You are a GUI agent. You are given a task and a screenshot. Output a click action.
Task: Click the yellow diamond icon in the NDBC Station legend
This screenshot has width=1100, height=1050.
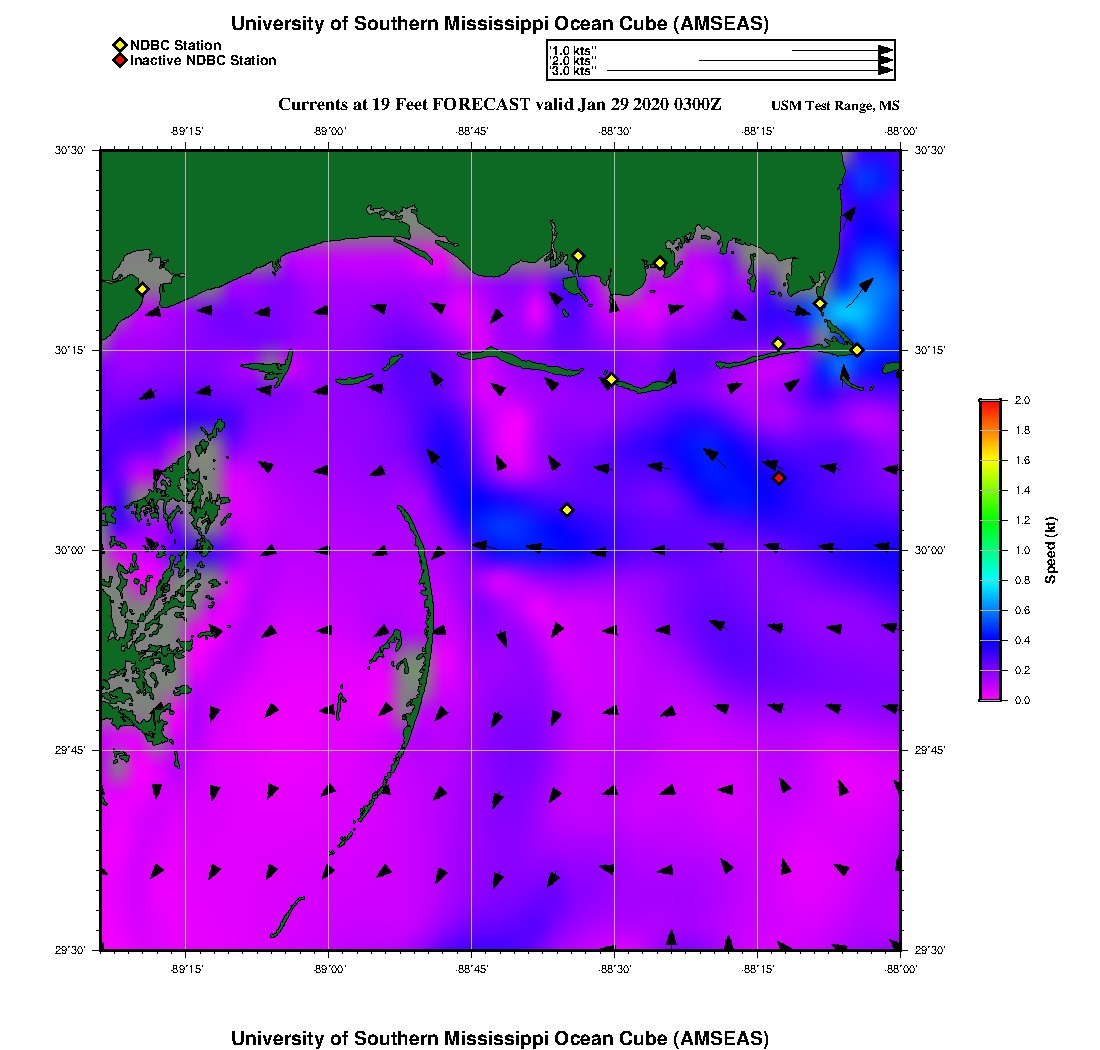click(119, 45)
